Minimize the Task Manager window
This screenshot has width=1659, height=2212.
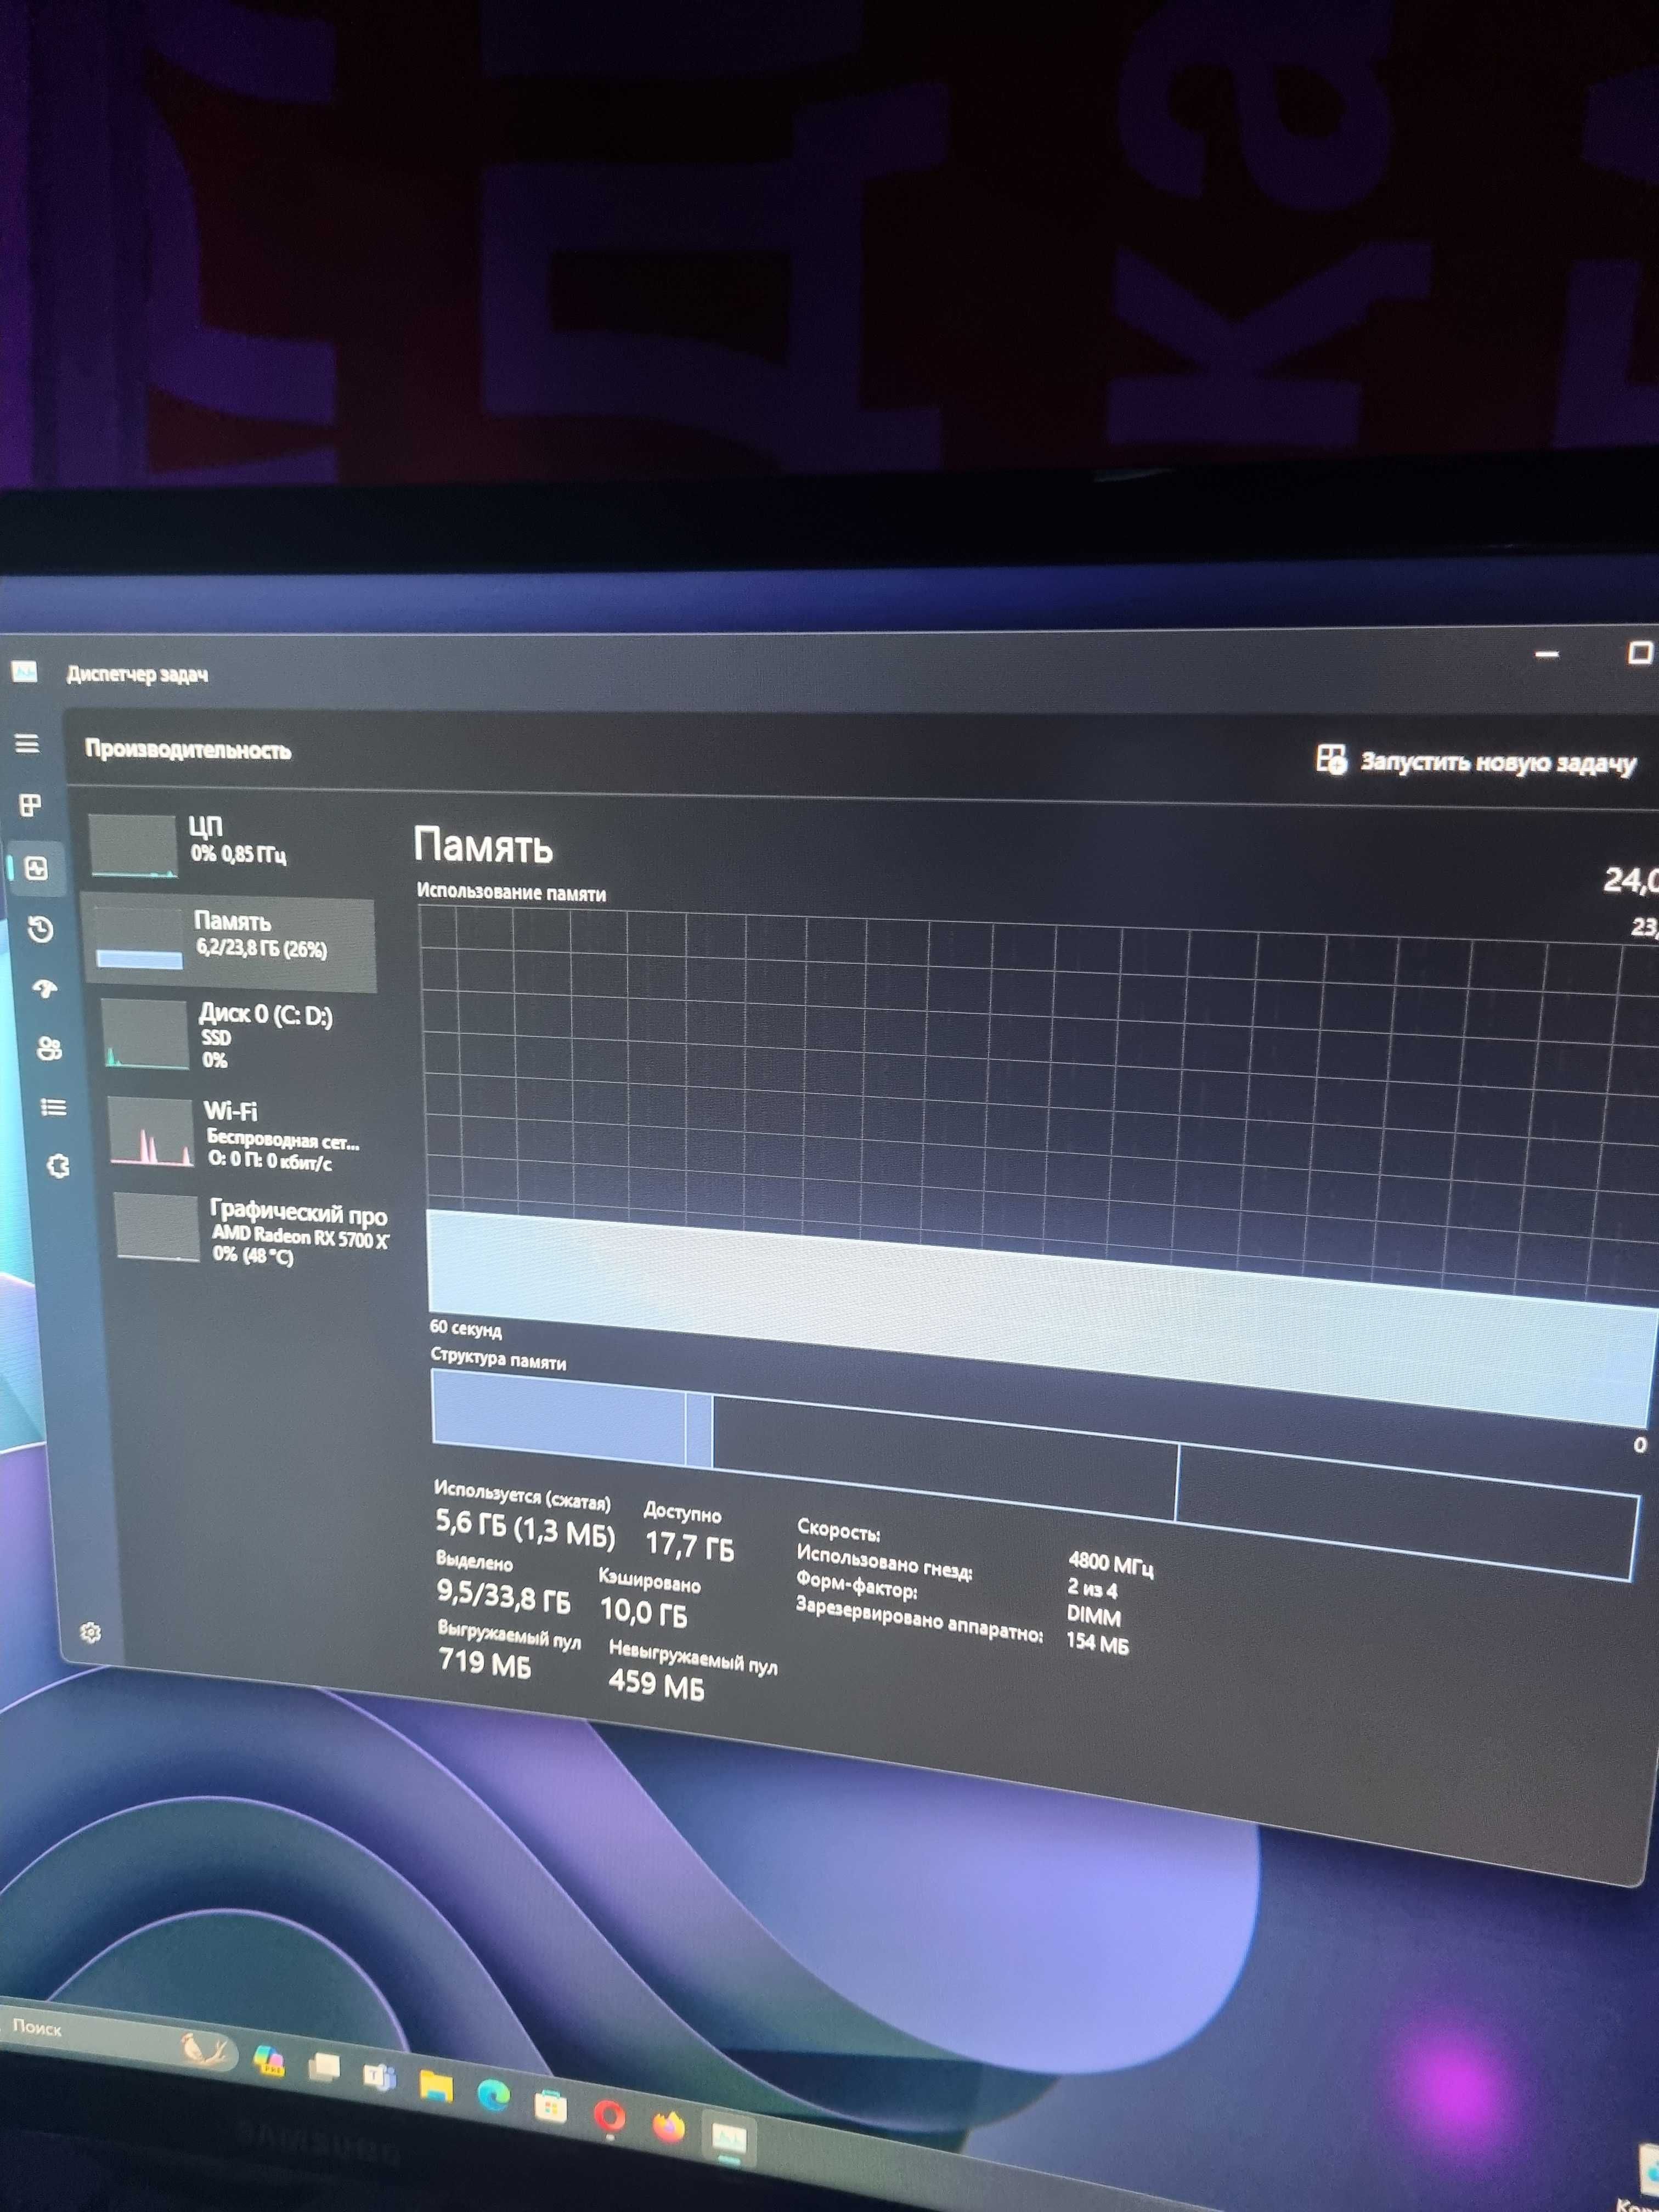point(1547,654)
